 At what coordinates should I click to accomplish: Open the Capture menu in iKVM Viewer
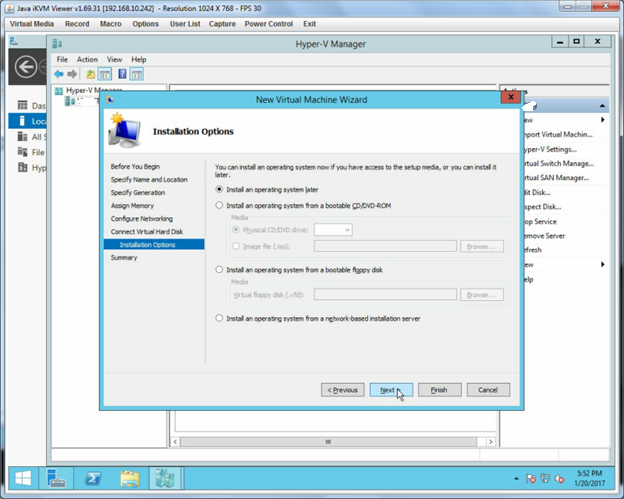click(222, 24)
